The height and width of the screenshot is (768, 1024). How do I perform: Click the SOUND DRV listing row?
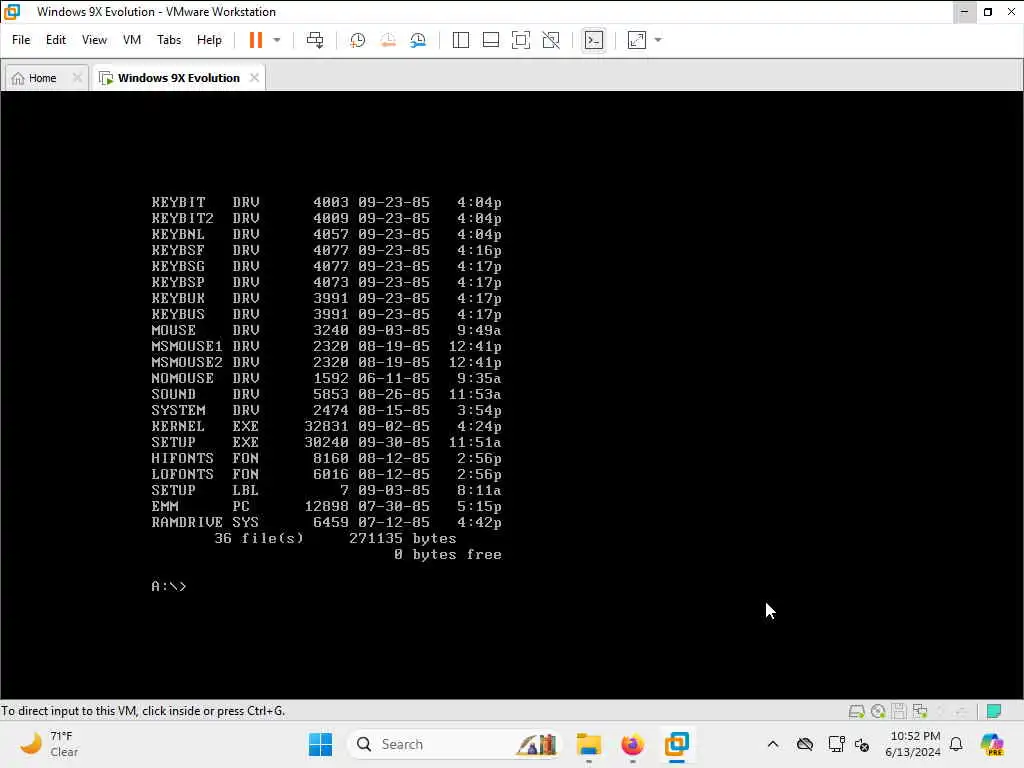(x=327, y=394)
